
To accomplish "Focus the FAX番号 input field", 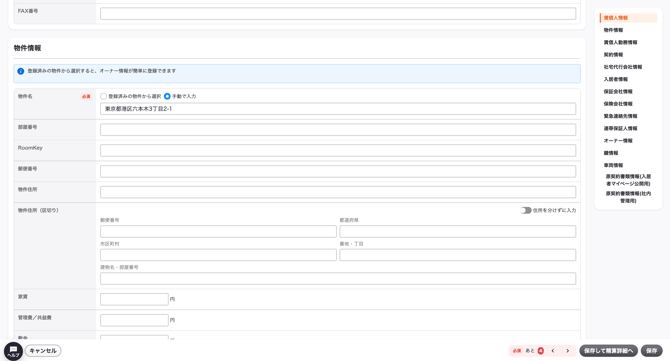I will 338,14.
